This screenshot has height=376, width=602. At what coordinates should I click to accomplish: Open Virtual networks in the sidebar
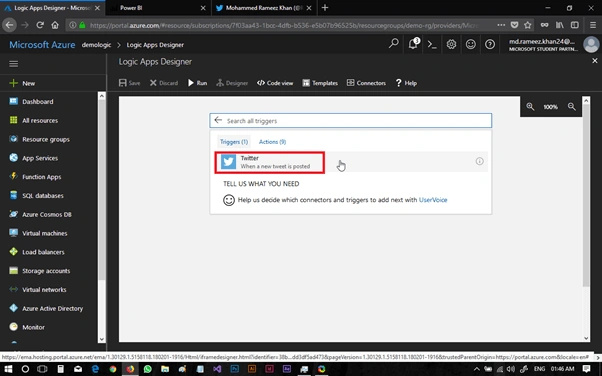click(38, 290)
